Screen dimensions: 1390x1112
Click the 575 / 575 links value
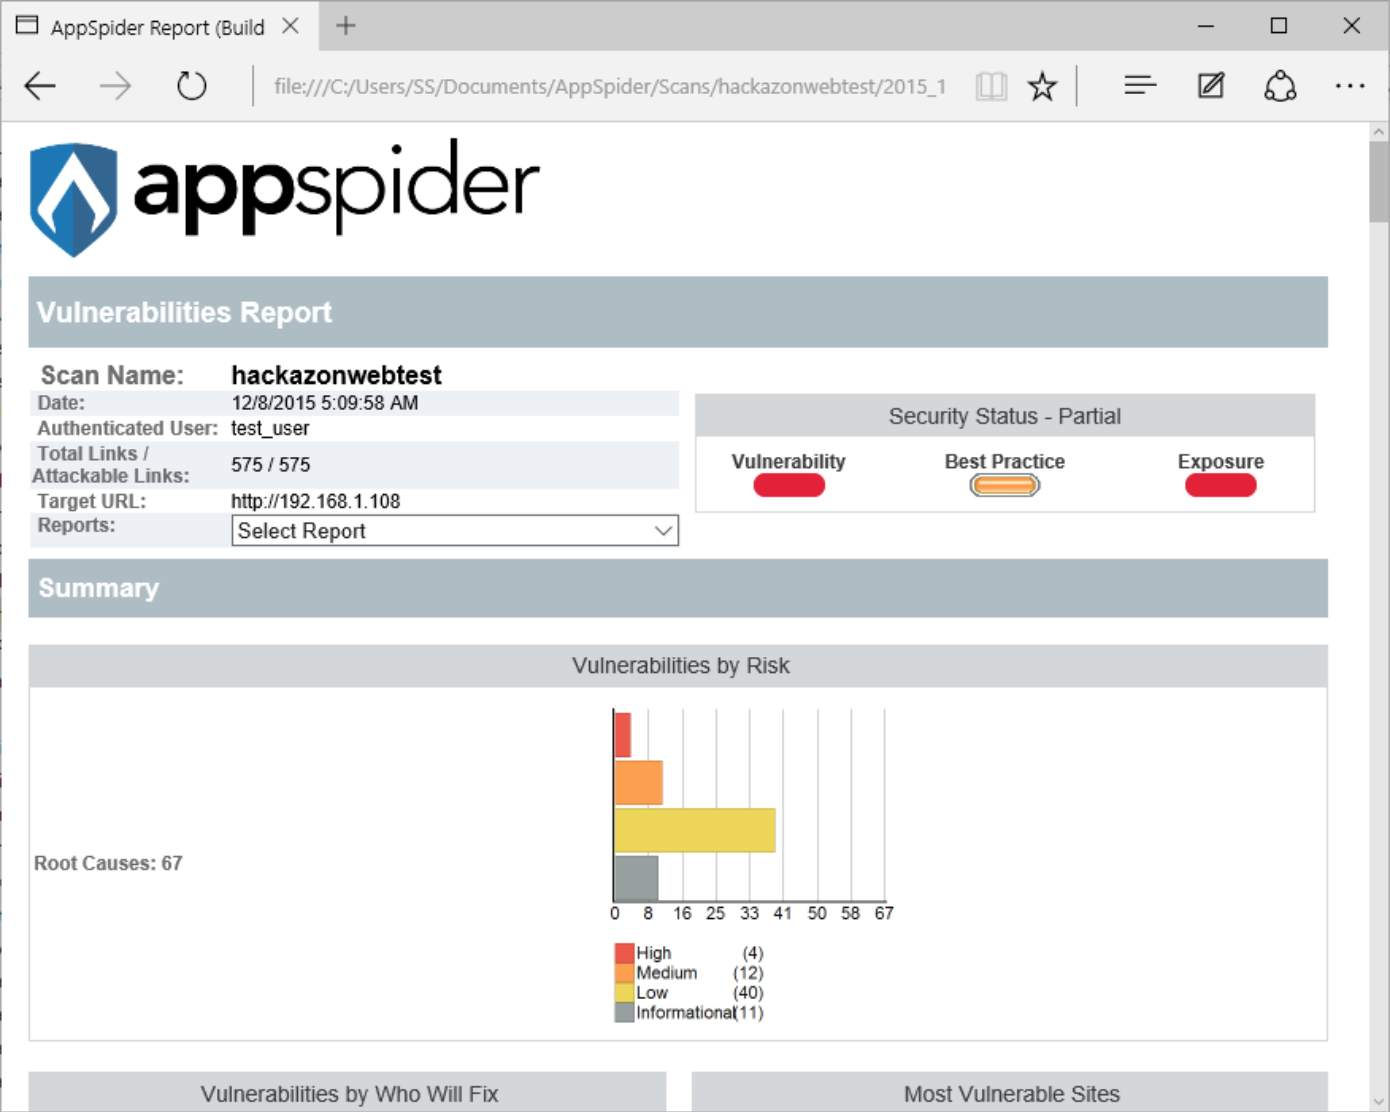click(x=271, y=465)
